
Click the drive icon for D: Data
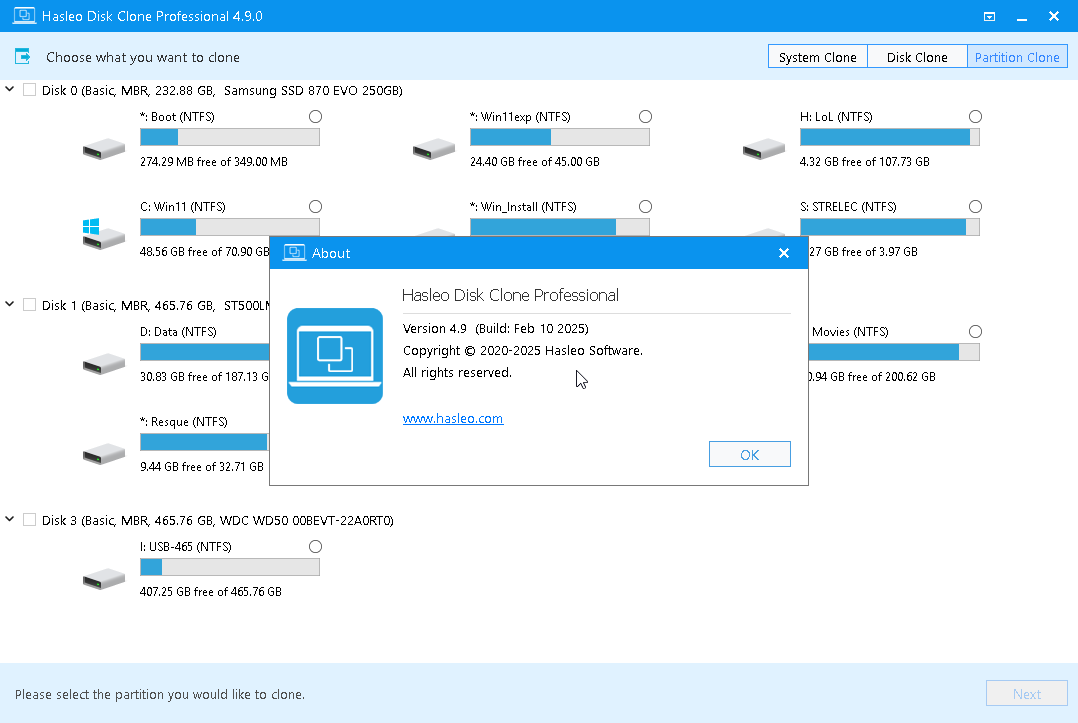point(104,363)
